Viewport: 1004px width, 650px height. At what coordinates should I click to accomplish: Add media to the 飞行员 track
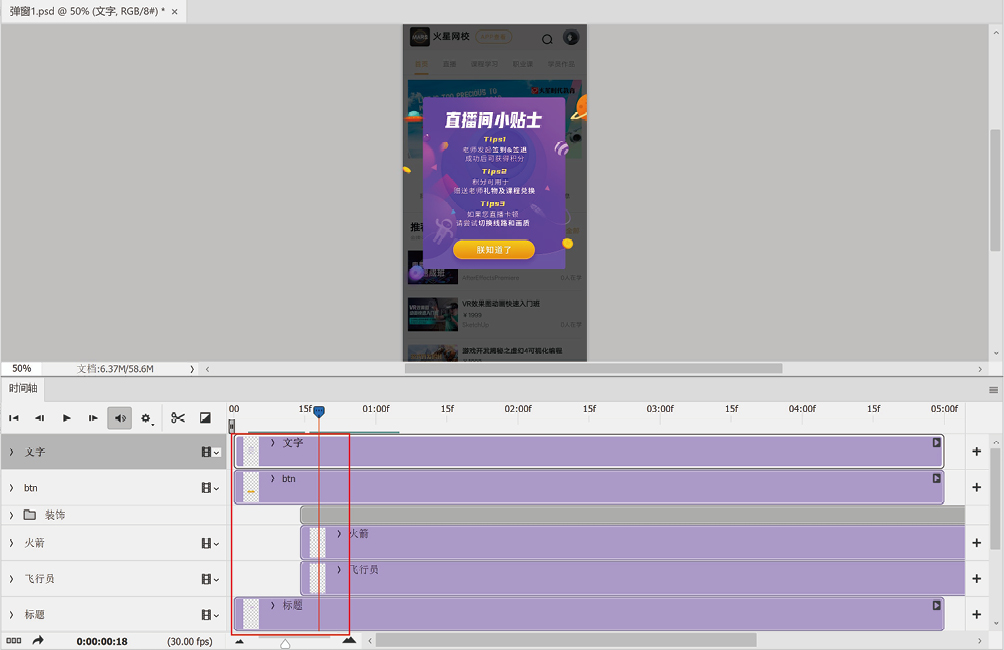[x=976, y=579]
